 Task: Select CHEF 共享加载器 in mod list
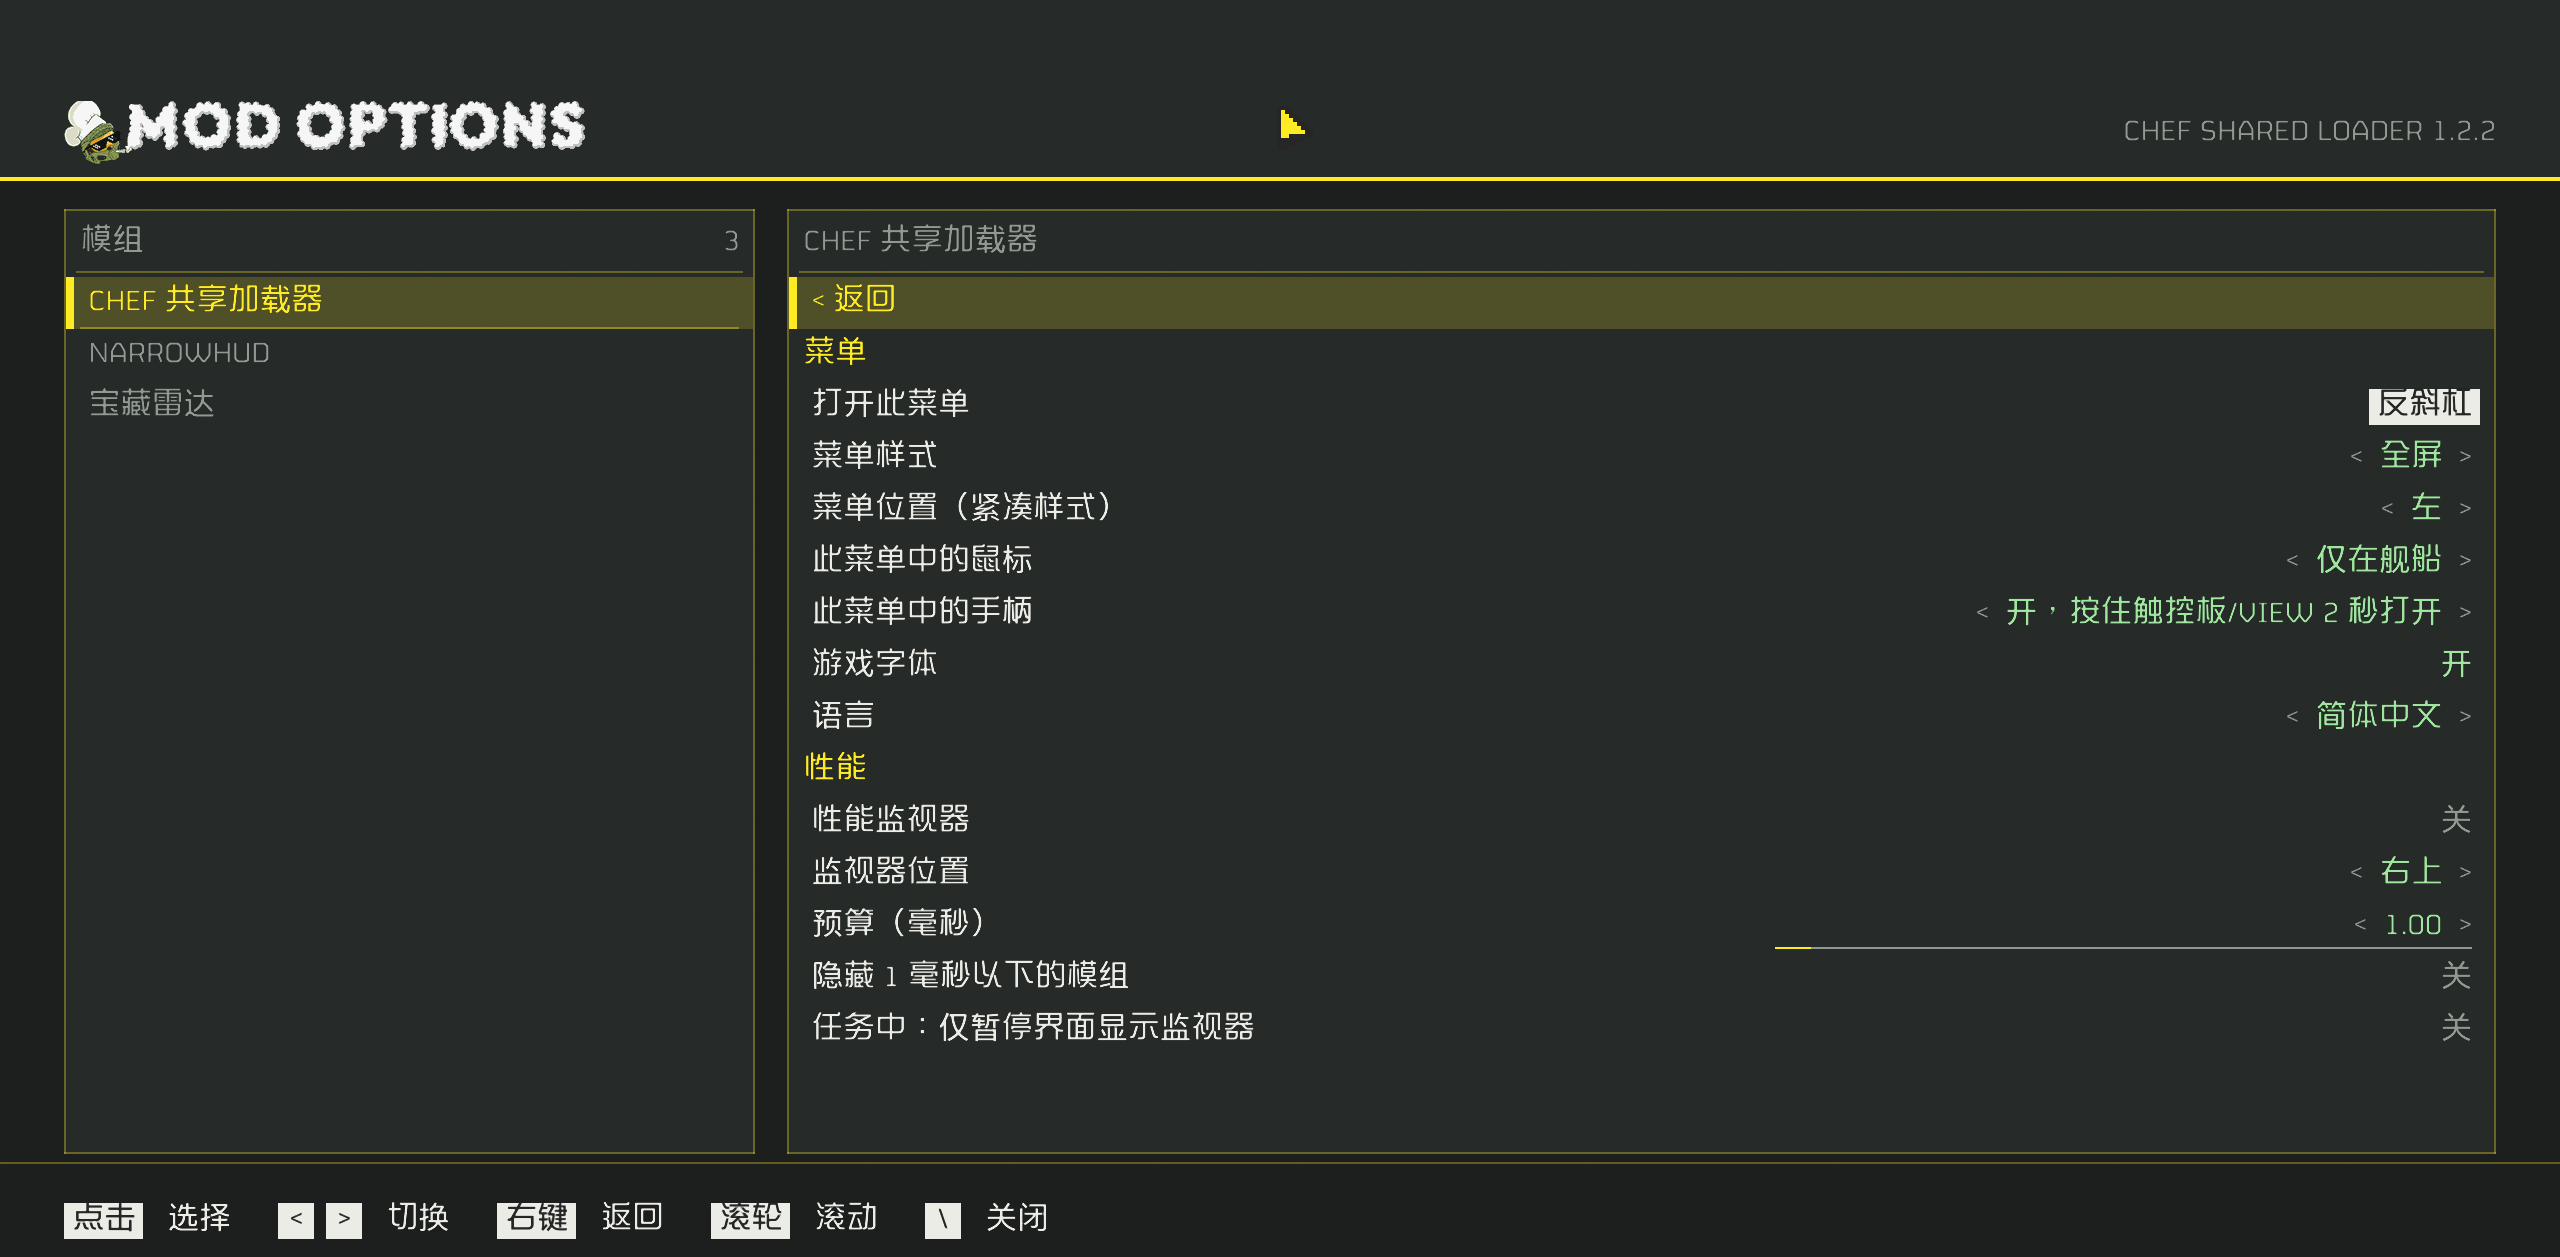coord(409,300)
